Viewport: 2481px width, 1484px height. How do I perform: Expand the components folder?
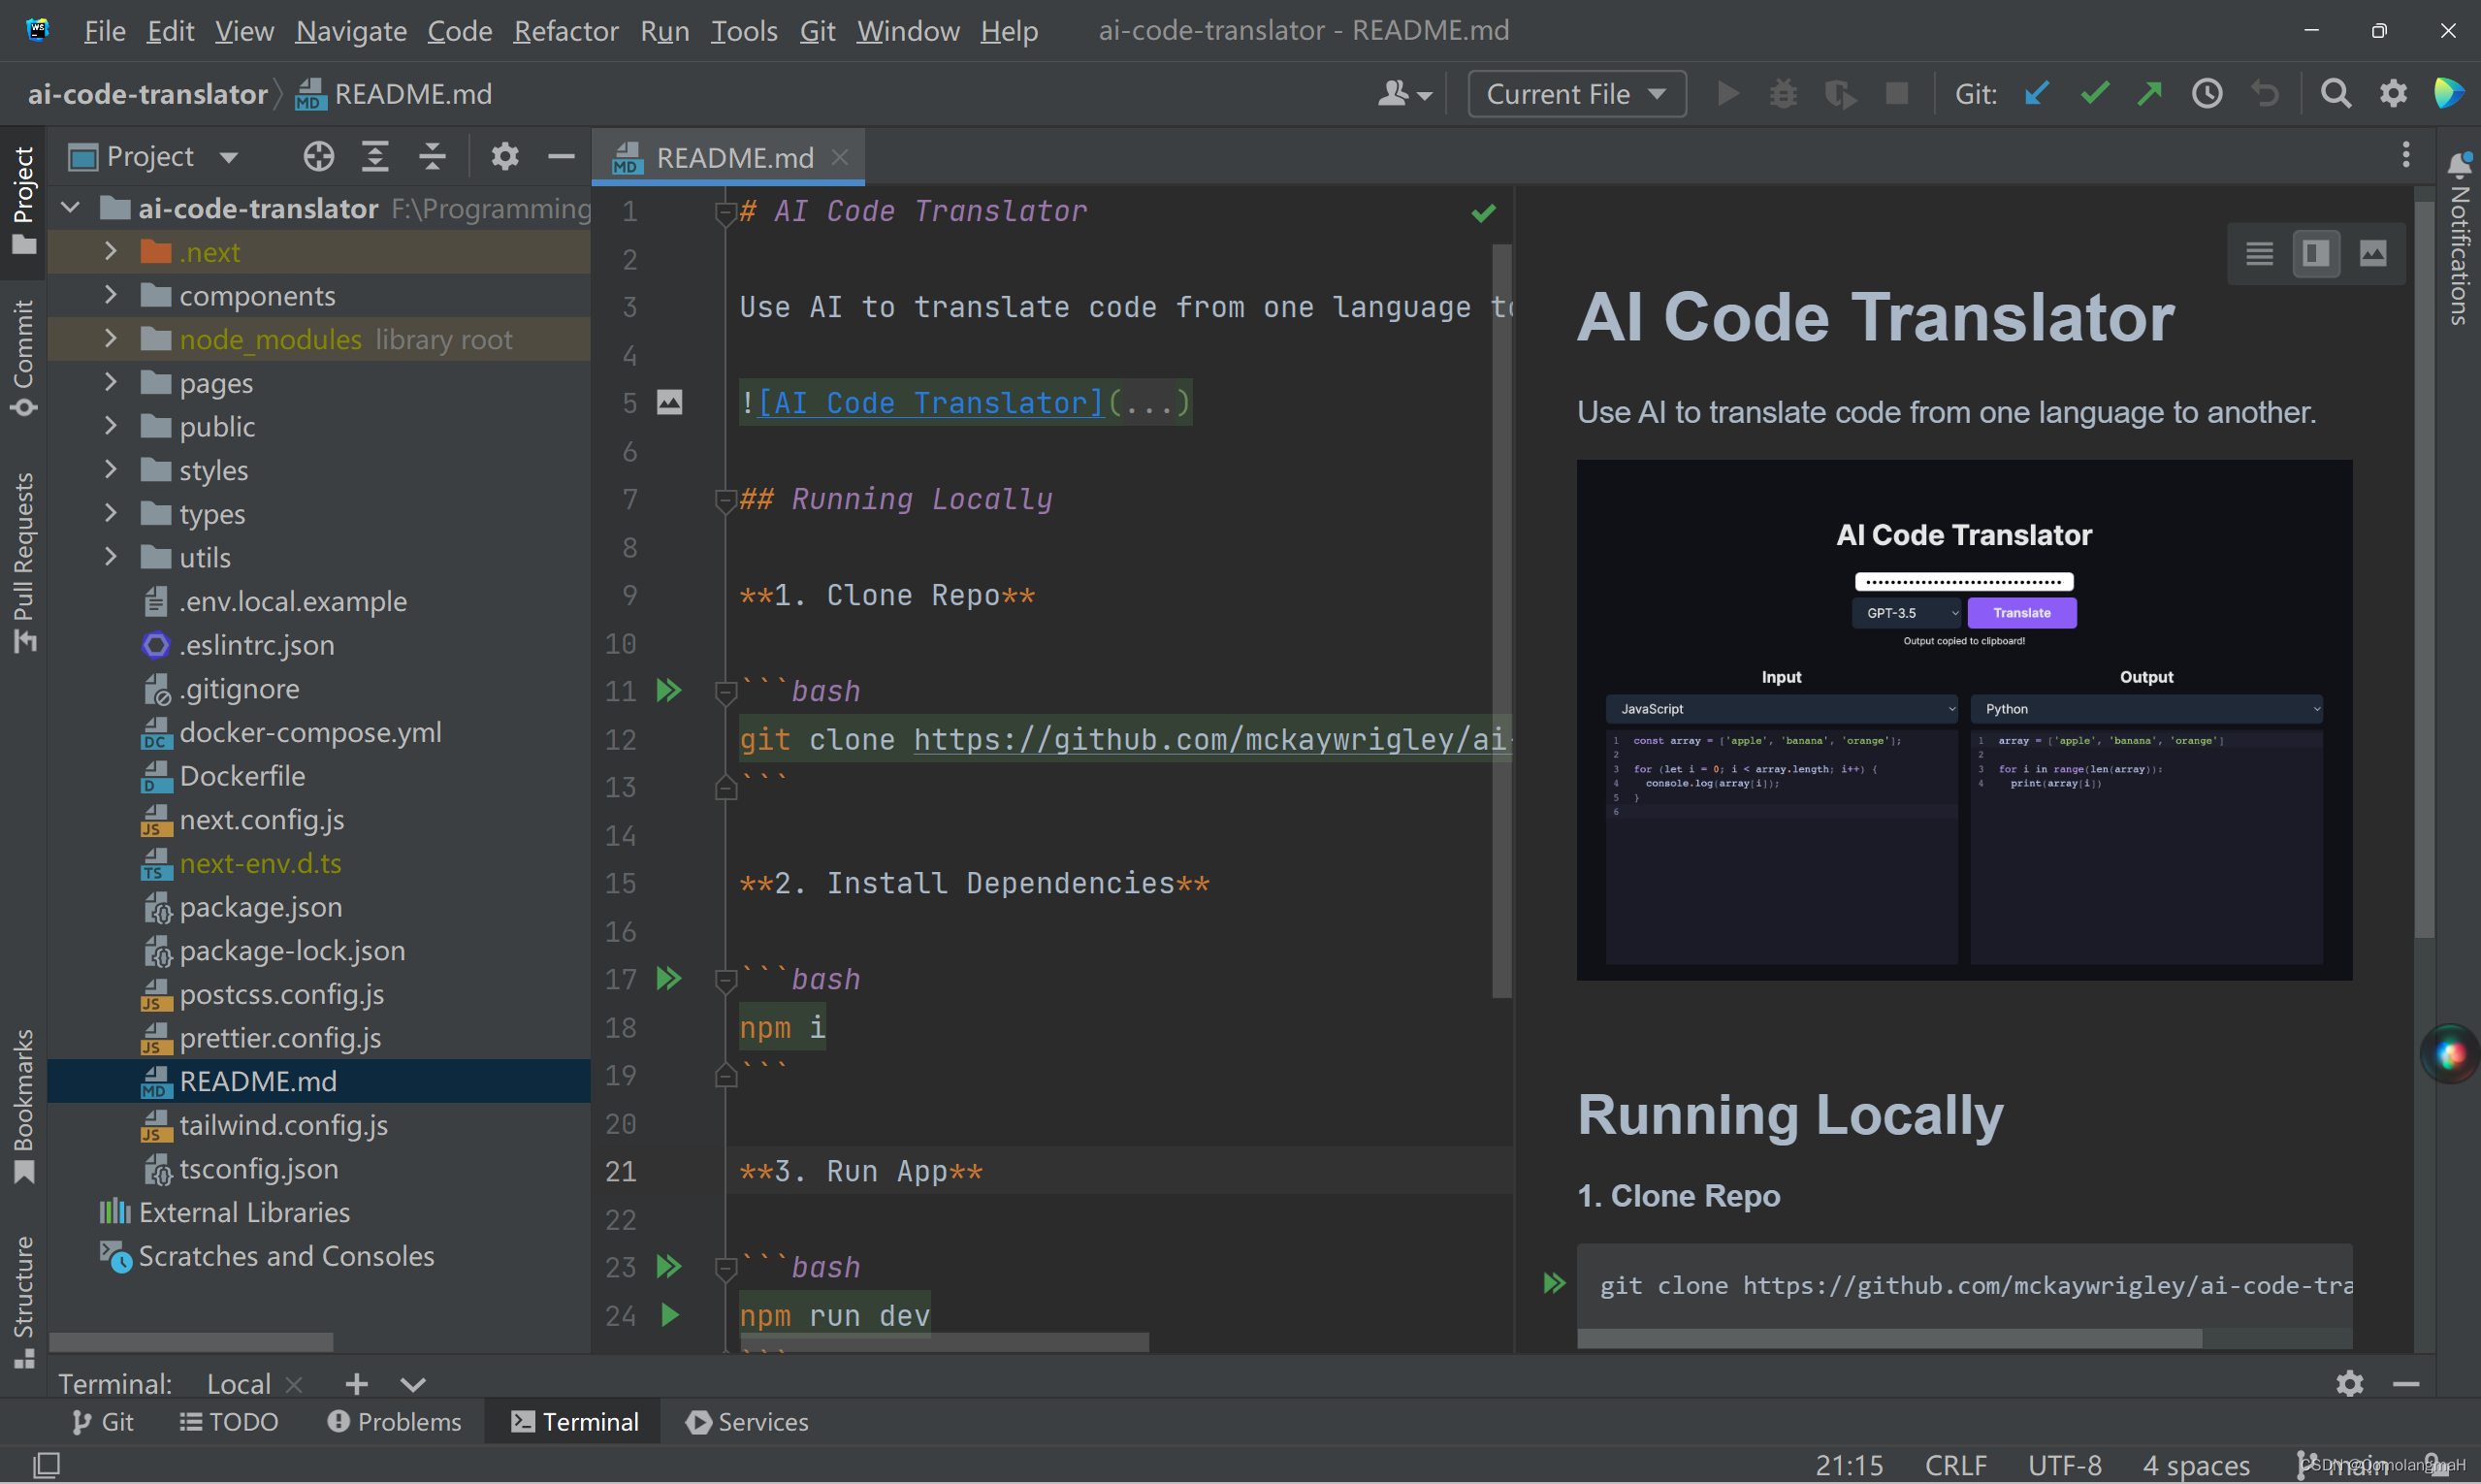[x=111, y=295]
